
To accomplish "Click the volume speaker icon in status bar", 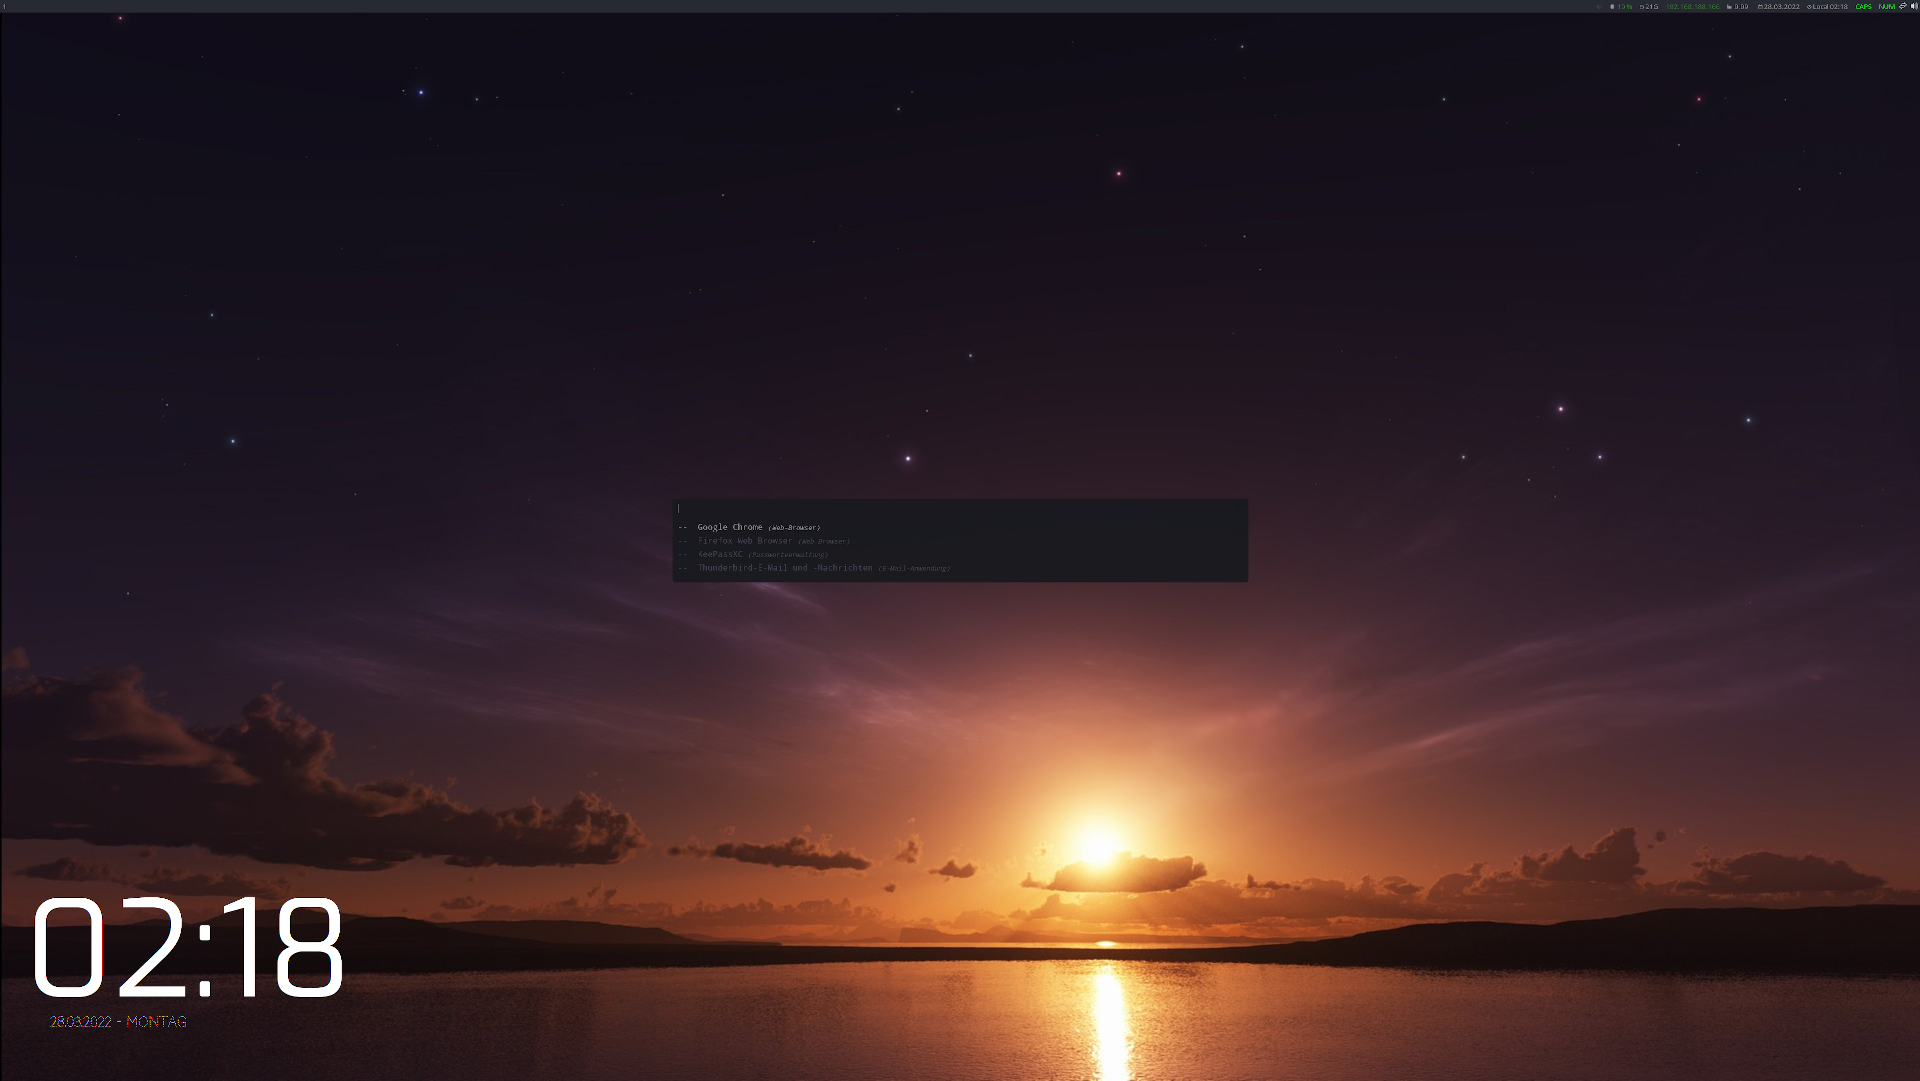I will (x=1914, y=6).
